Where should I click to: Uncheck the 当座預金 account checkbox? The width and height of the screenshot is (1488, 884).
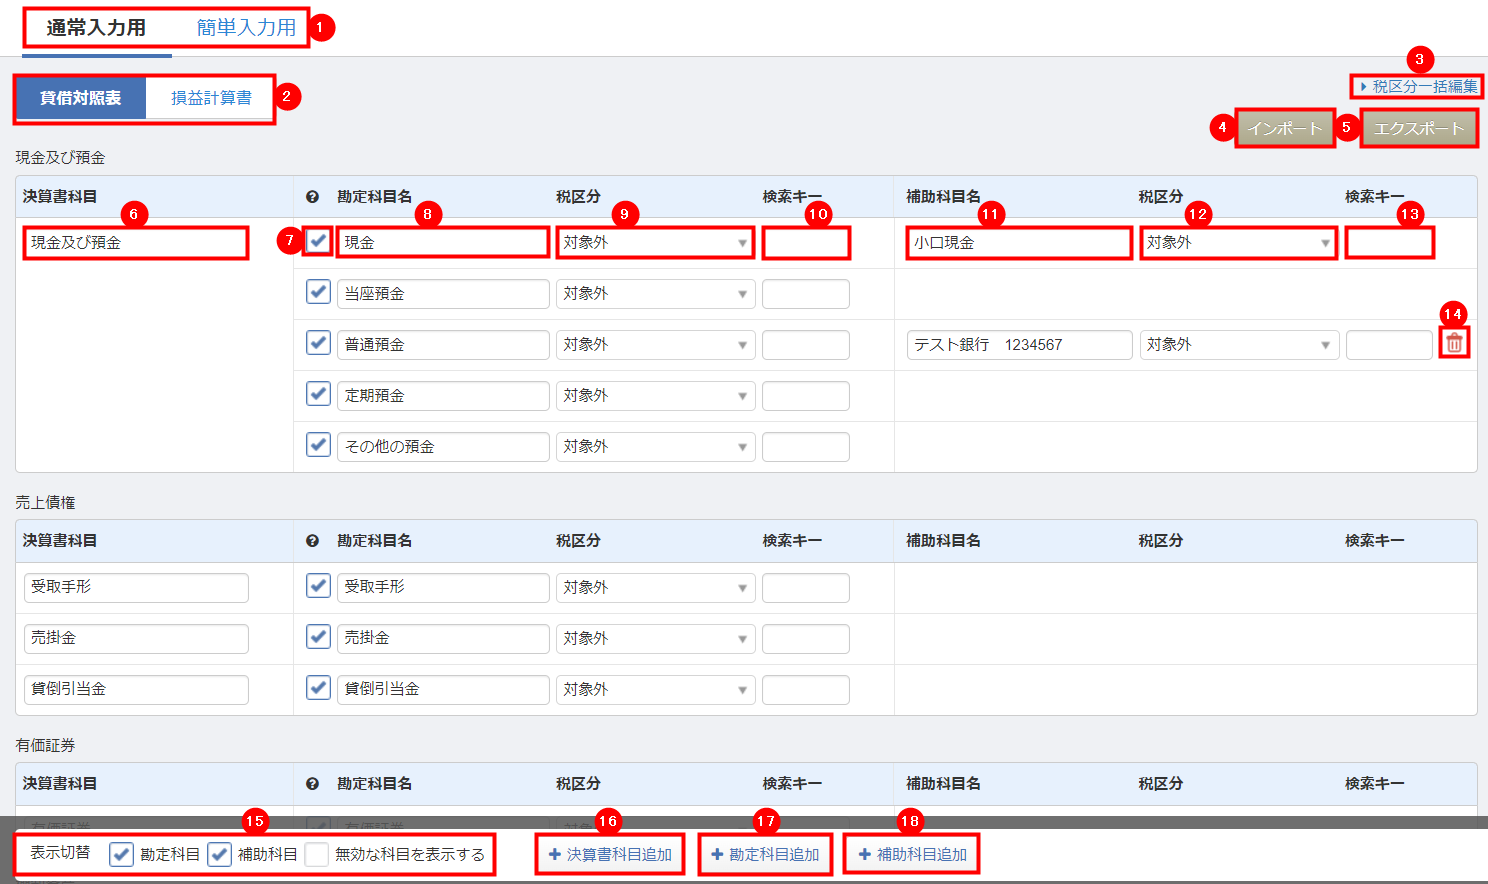[x=318, y=292]
